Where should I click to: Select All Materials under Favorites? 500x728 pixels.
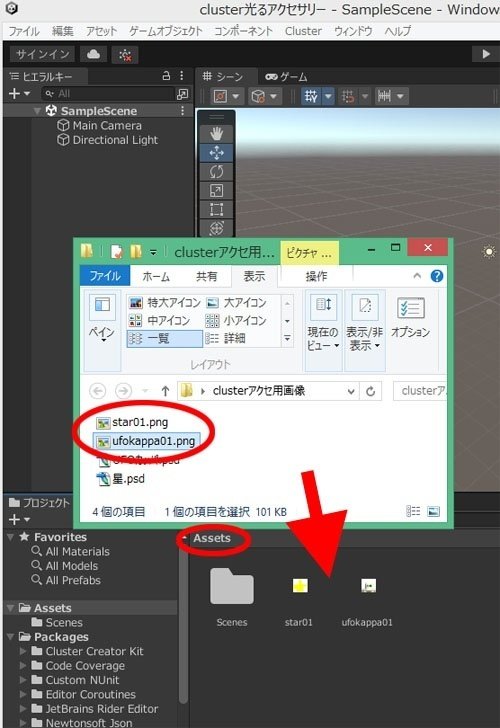point(71,552)
